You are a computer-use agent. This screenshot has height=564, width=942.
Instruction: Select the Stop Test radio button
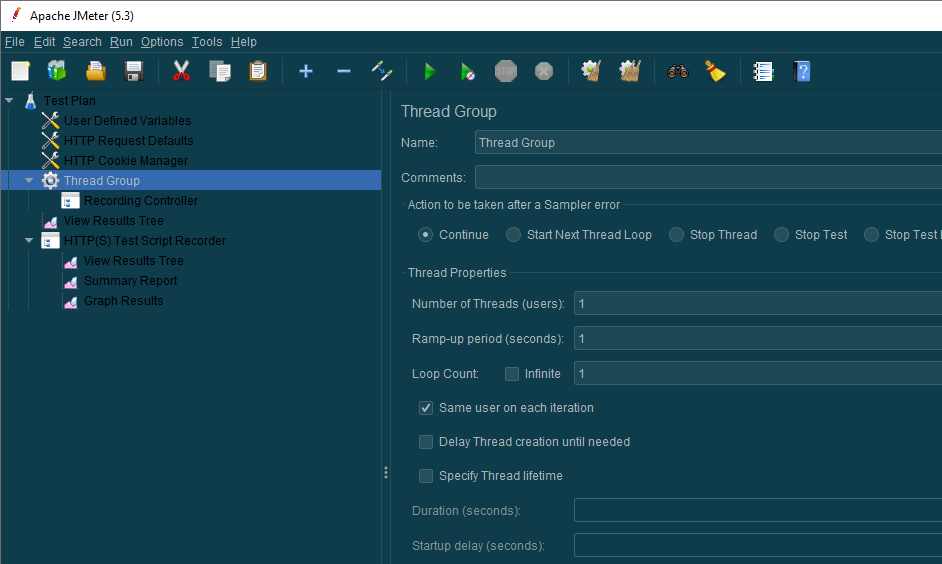point(781,234)
